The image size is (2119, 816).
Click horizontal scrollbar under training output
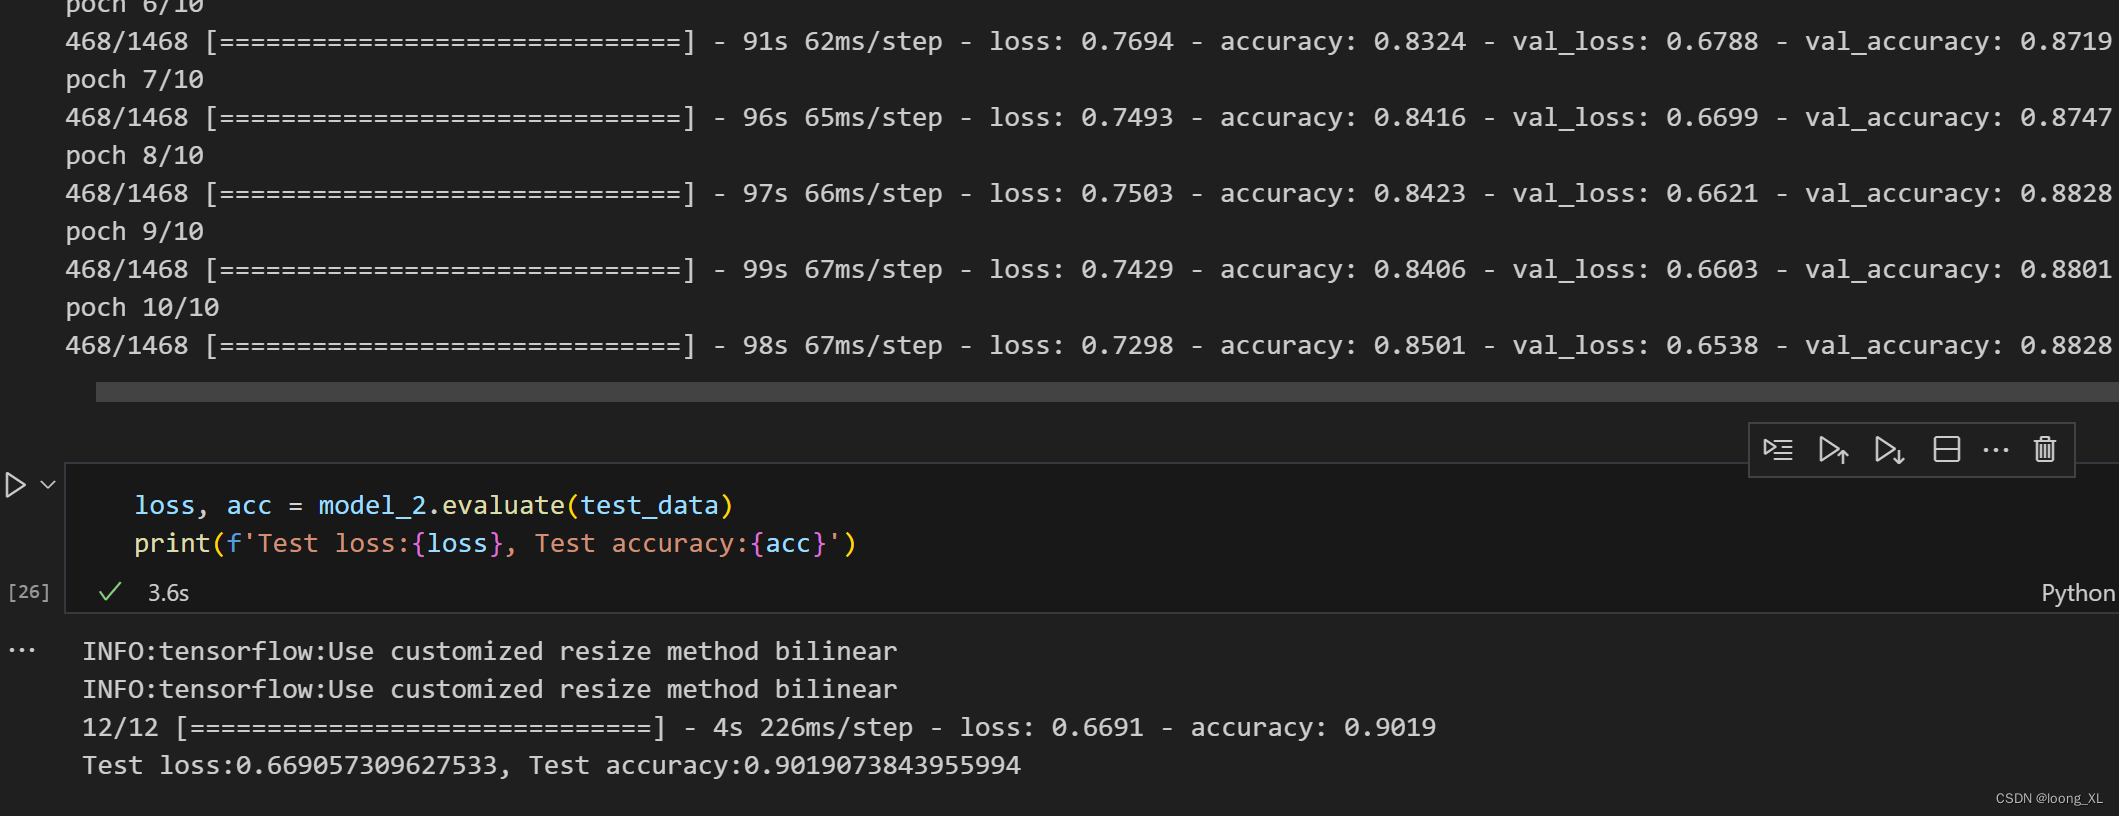1107,392
